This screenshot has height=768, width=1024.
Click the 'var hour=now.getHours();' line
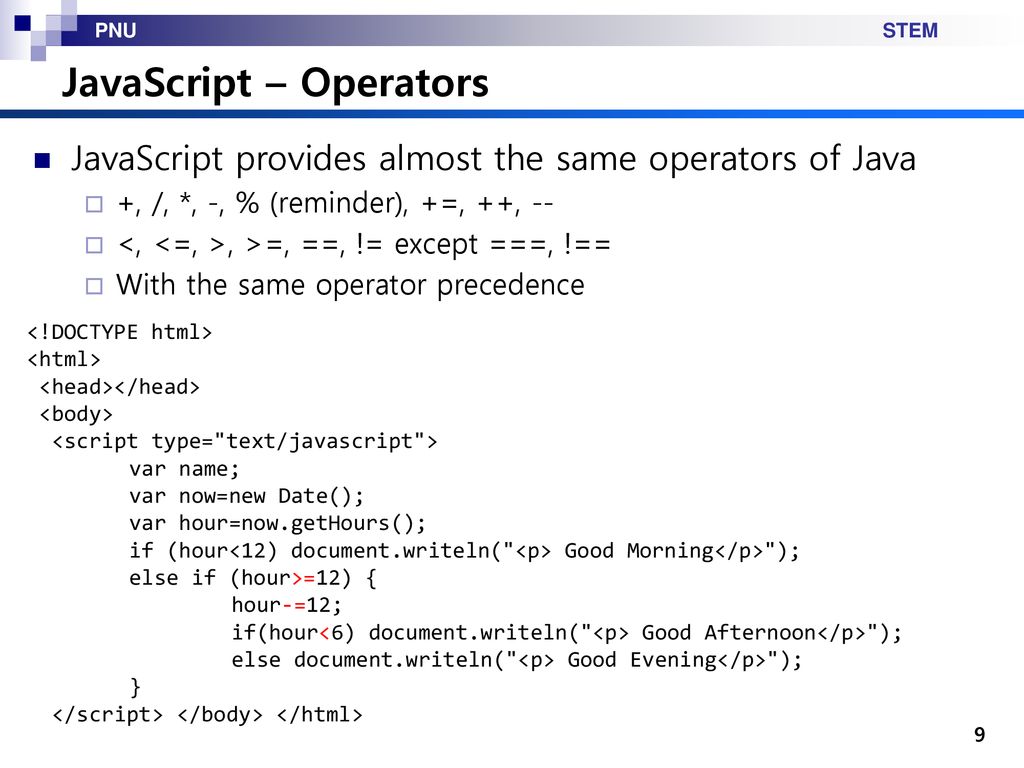(x=278, y=524)
